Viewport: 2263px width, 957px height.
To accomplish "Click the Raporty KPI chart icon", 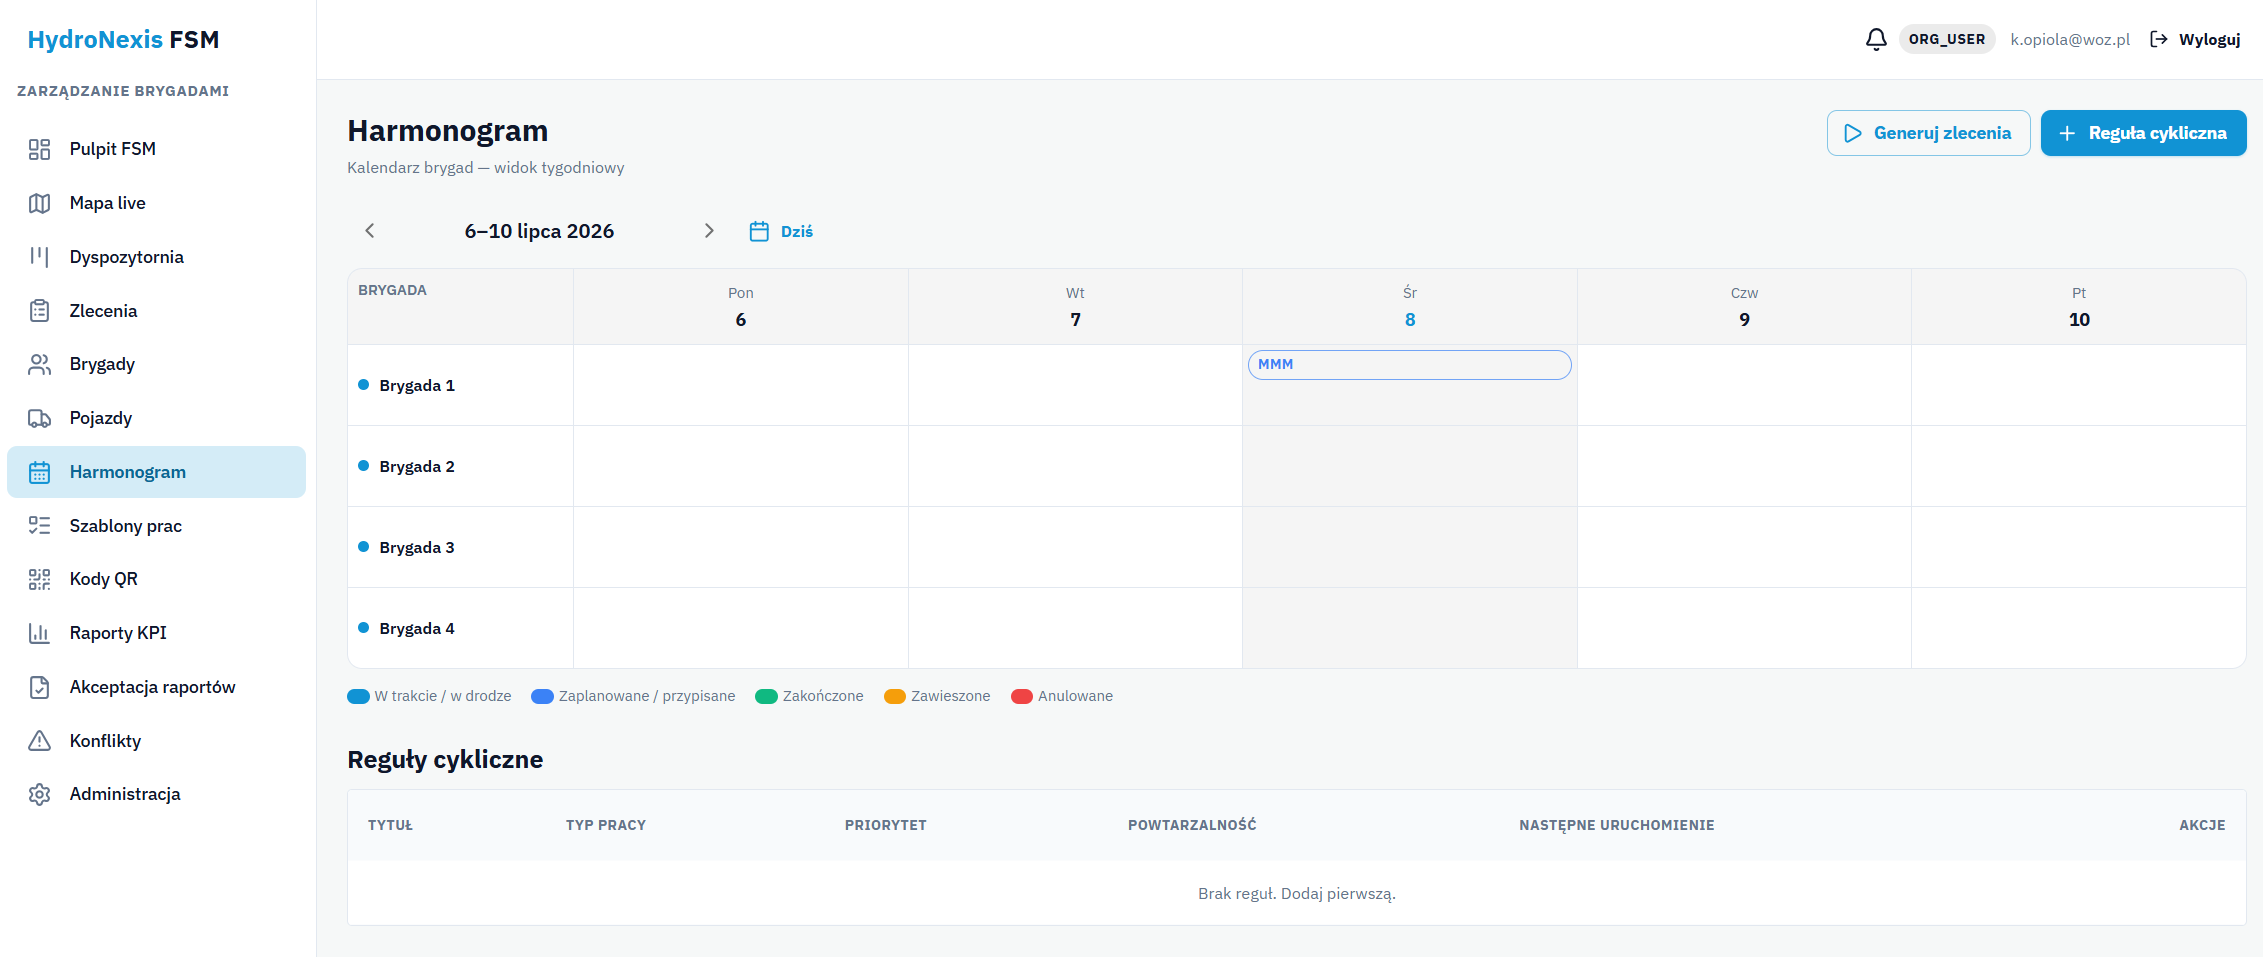I will 39,633.
